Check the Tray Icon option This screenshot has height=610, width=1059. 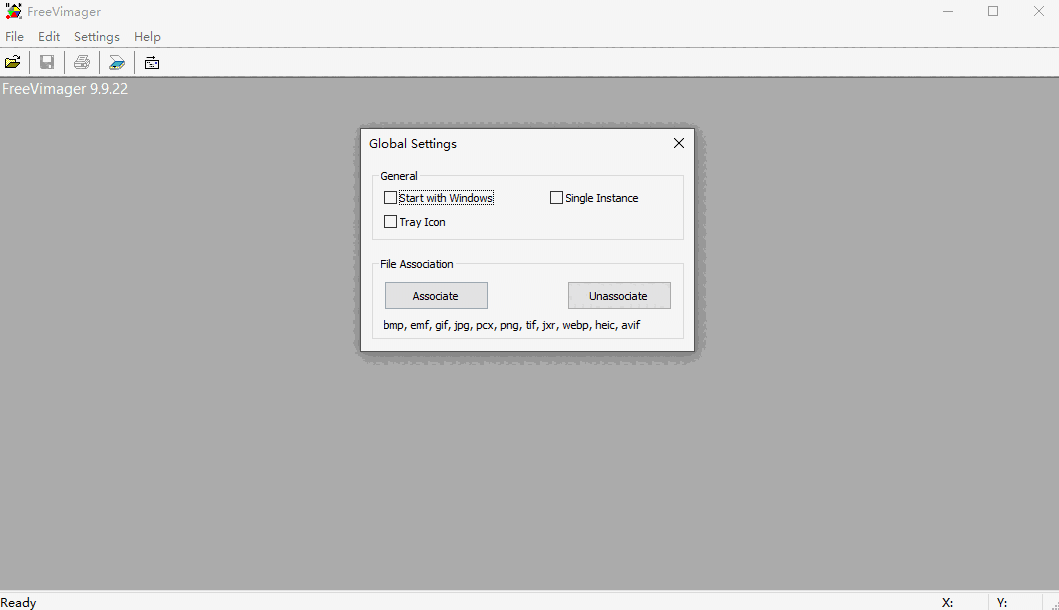pos(390,222)
